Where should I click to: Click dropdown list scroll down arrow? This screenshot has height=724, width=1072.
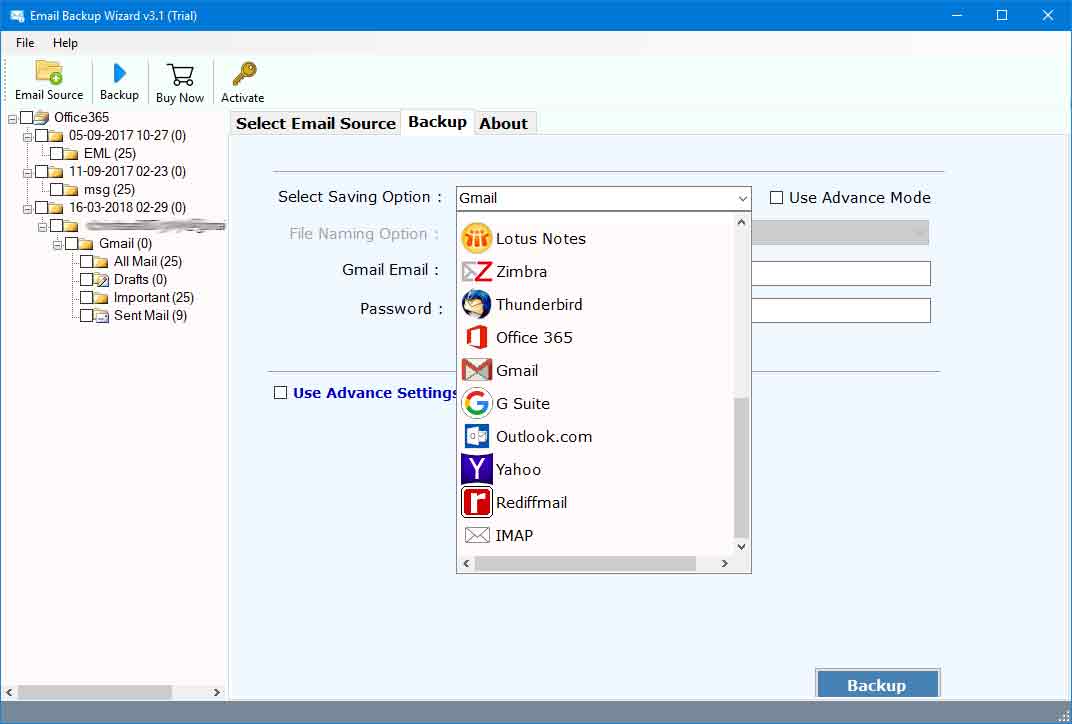[741, 546]
